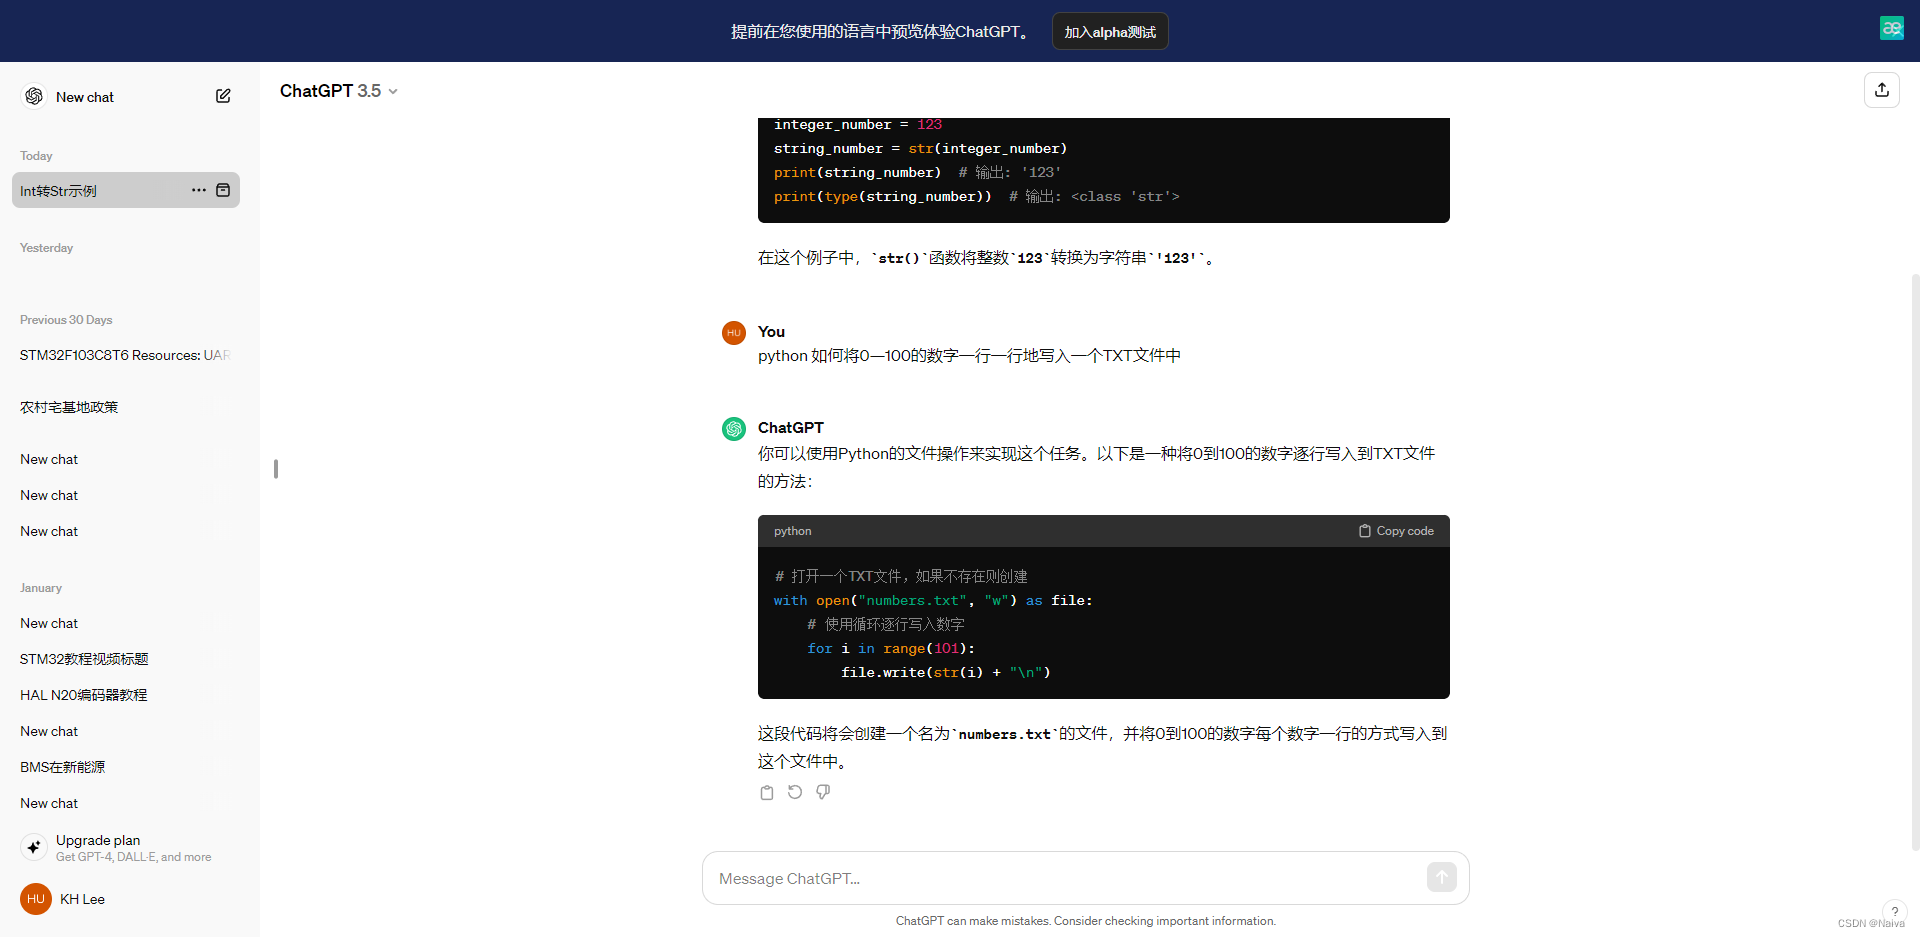The width and height of the screenshot is (1920, 937).
Task: Open the ChatGPT 3.5 model dropdown
Action: [339, 91]
